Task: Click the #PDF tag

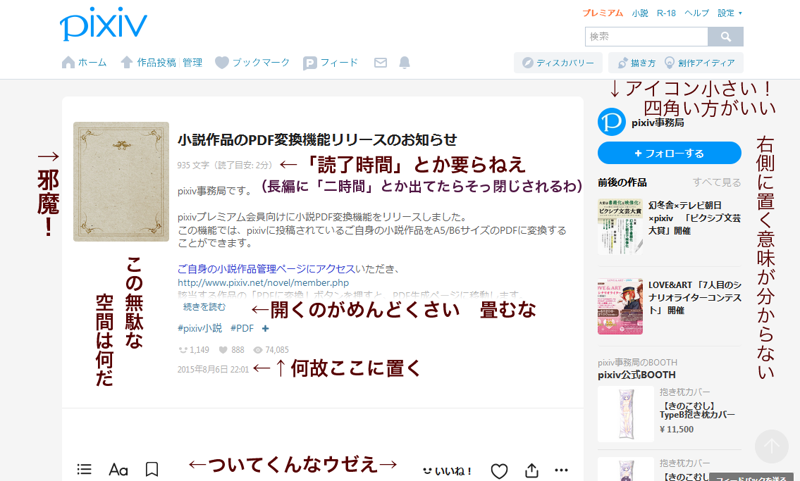Action: tap(242, 328)
